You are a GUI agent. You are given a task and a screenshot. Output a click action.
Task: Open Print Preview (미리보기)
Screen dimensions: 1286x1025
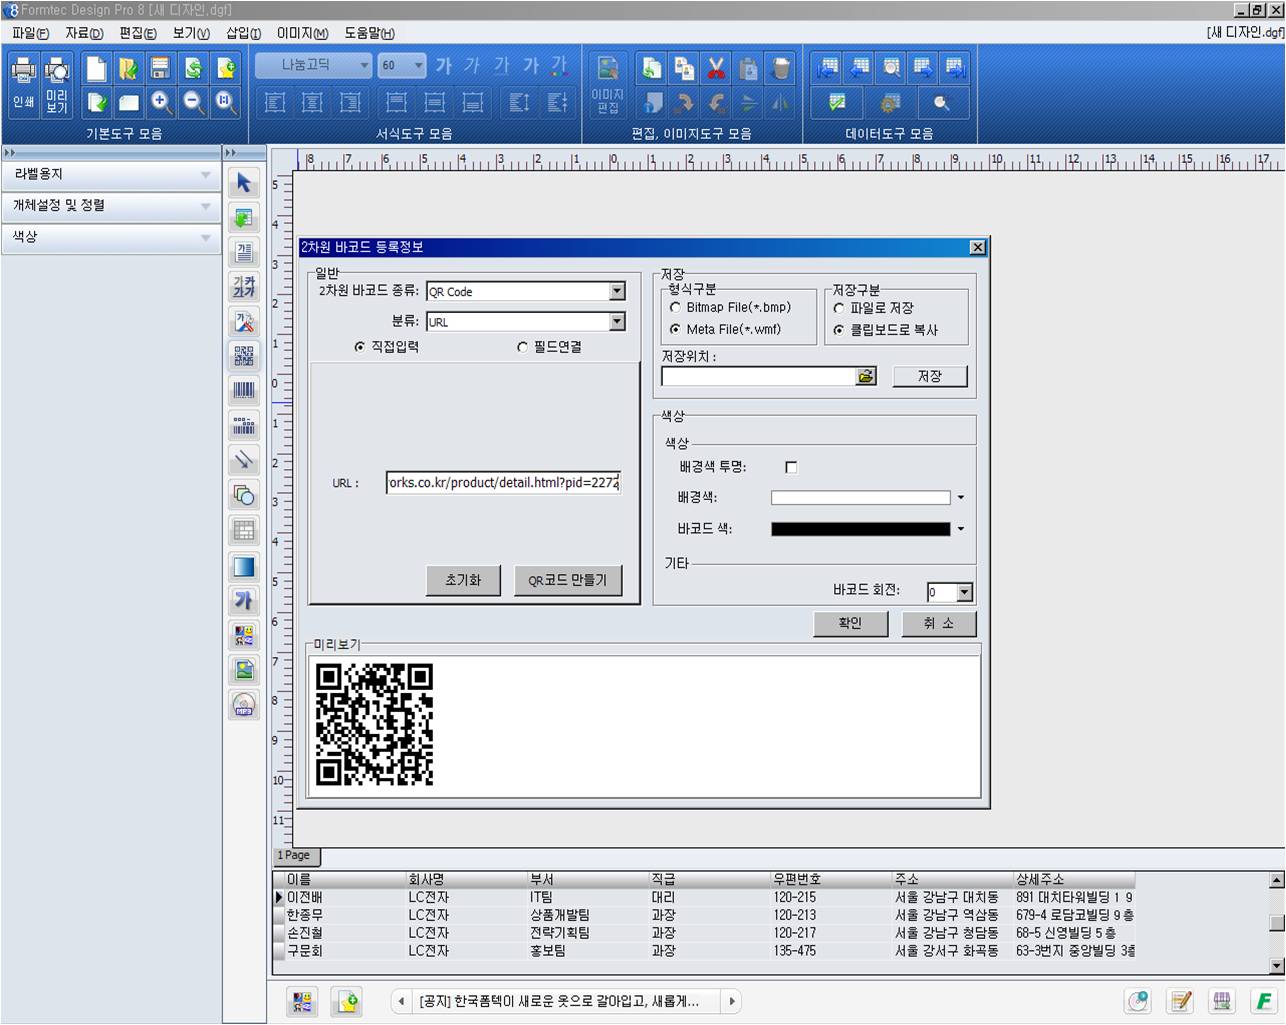pyautogui.click(x=57, y=84)
